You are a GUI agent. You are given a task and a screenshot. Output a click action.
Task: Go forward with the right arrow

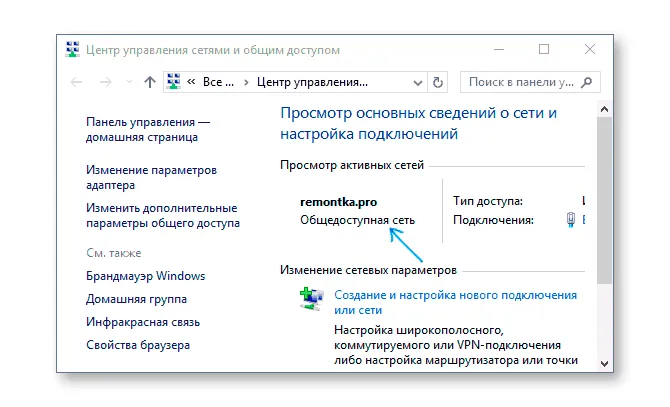coord(106,82)
